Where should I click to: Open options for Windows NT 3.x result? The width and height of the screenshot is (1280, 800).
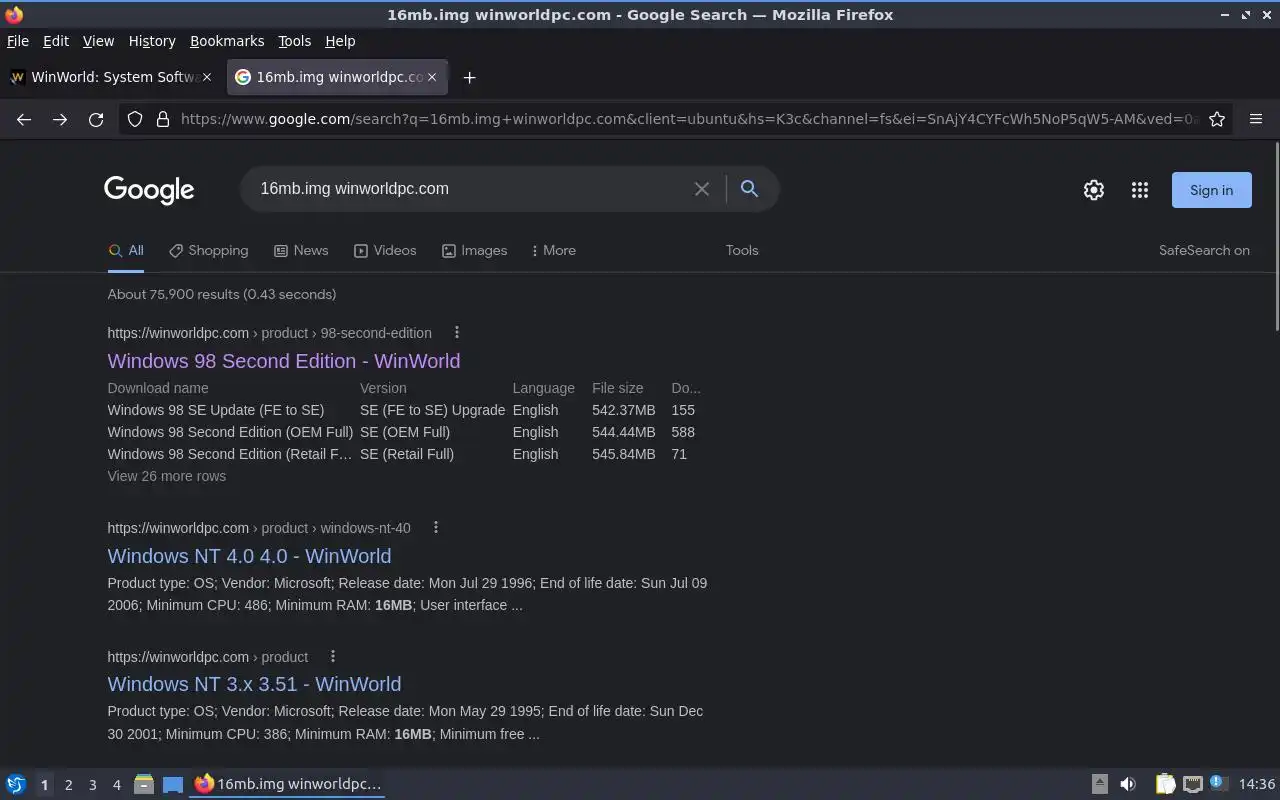pyautogui.click(x=333, y=657)
